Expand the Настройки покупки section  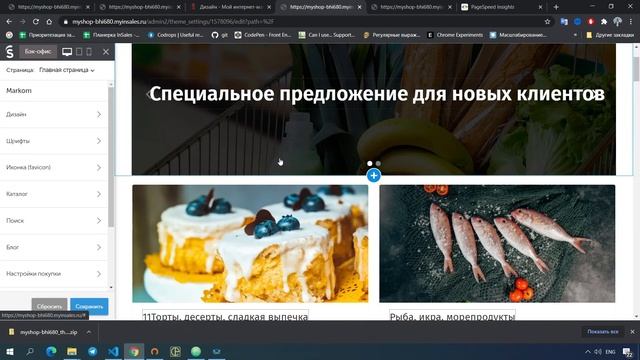pyautogui.click(x=53, y=273)
